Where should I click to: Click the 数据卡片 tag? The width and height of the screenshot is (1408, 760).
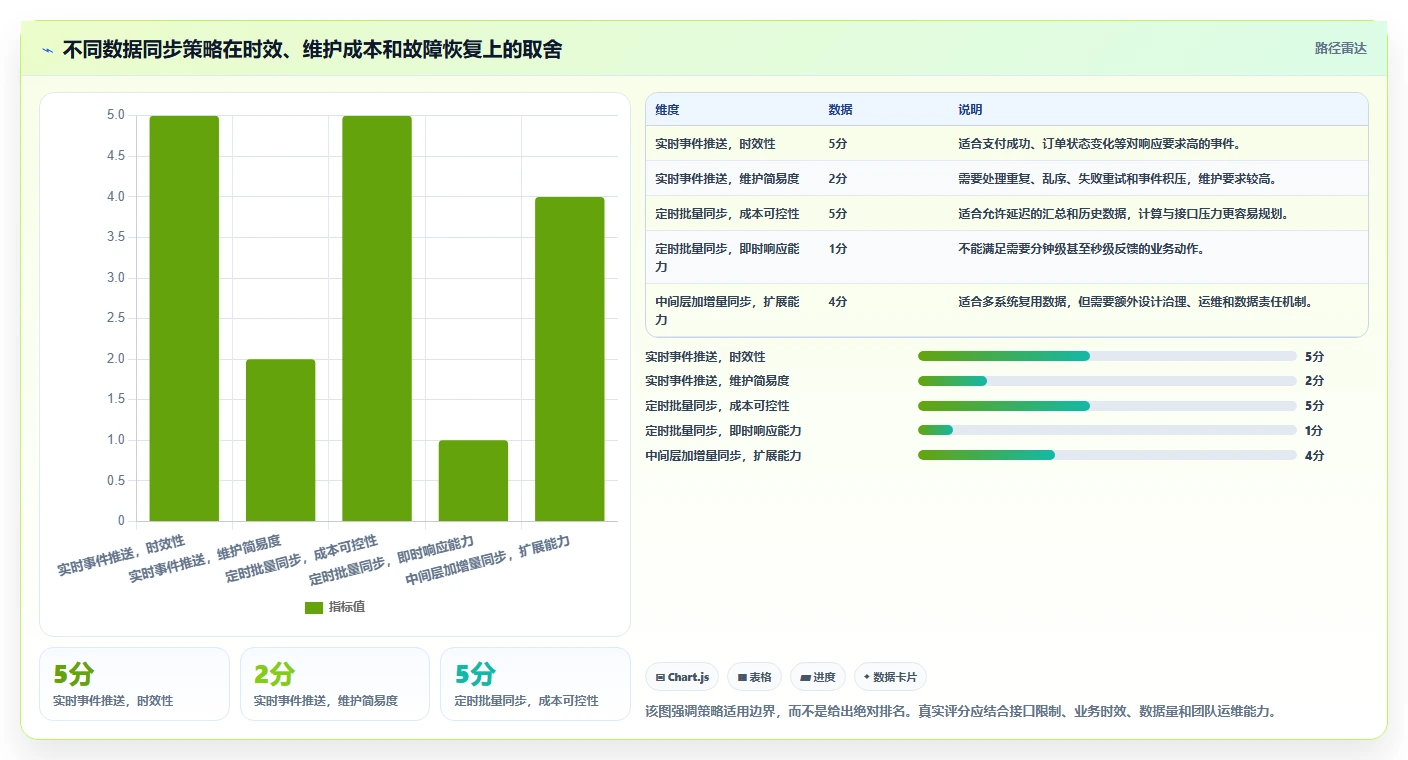point(890,677)
